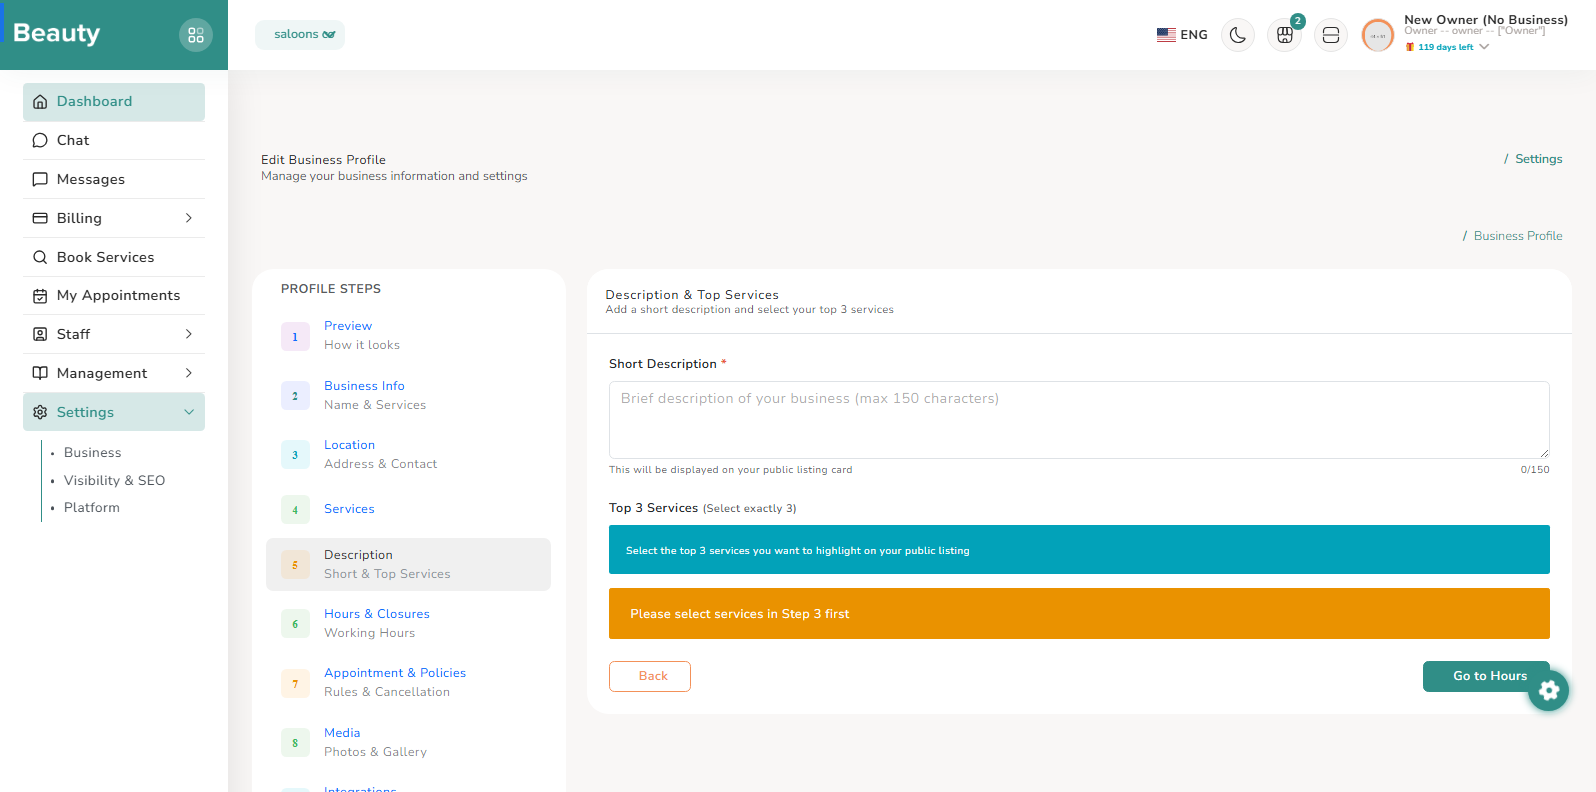Open the shop notifications icon with badge
The height and width of the screenshot is (792, 1596).
pos(1285,35)
